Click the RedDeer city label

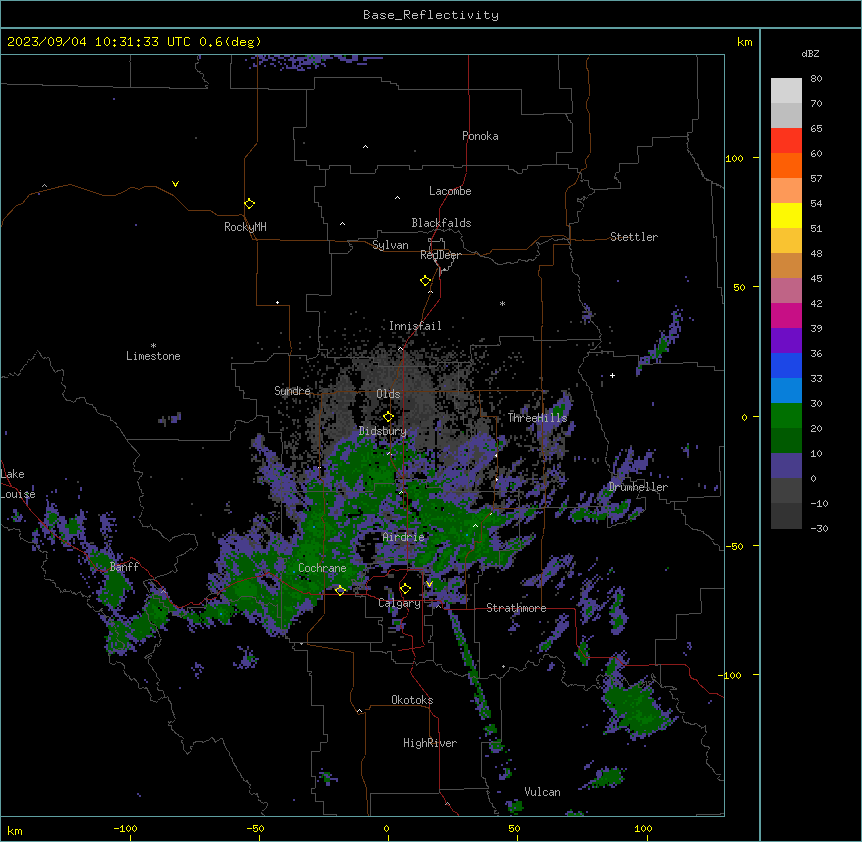coord(440,255)
